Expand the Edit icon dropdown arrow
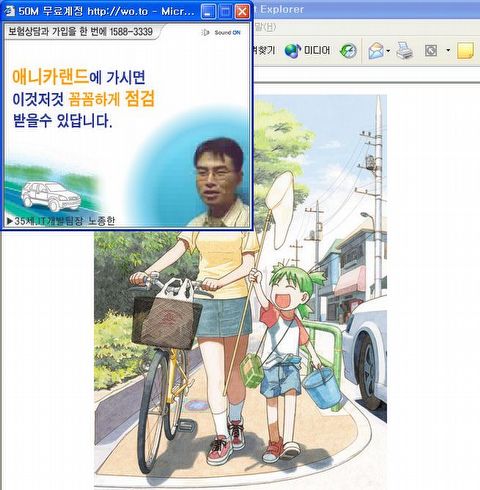 448,50
